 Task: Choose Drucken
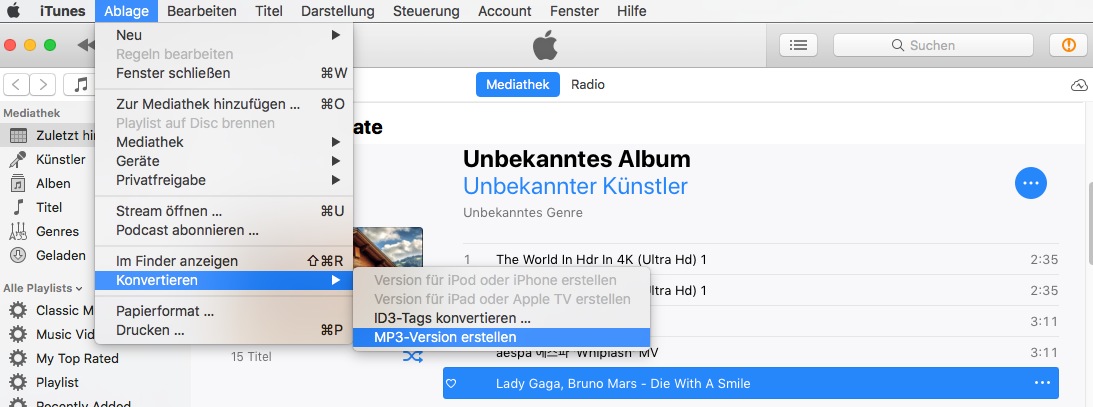(224, 330)
